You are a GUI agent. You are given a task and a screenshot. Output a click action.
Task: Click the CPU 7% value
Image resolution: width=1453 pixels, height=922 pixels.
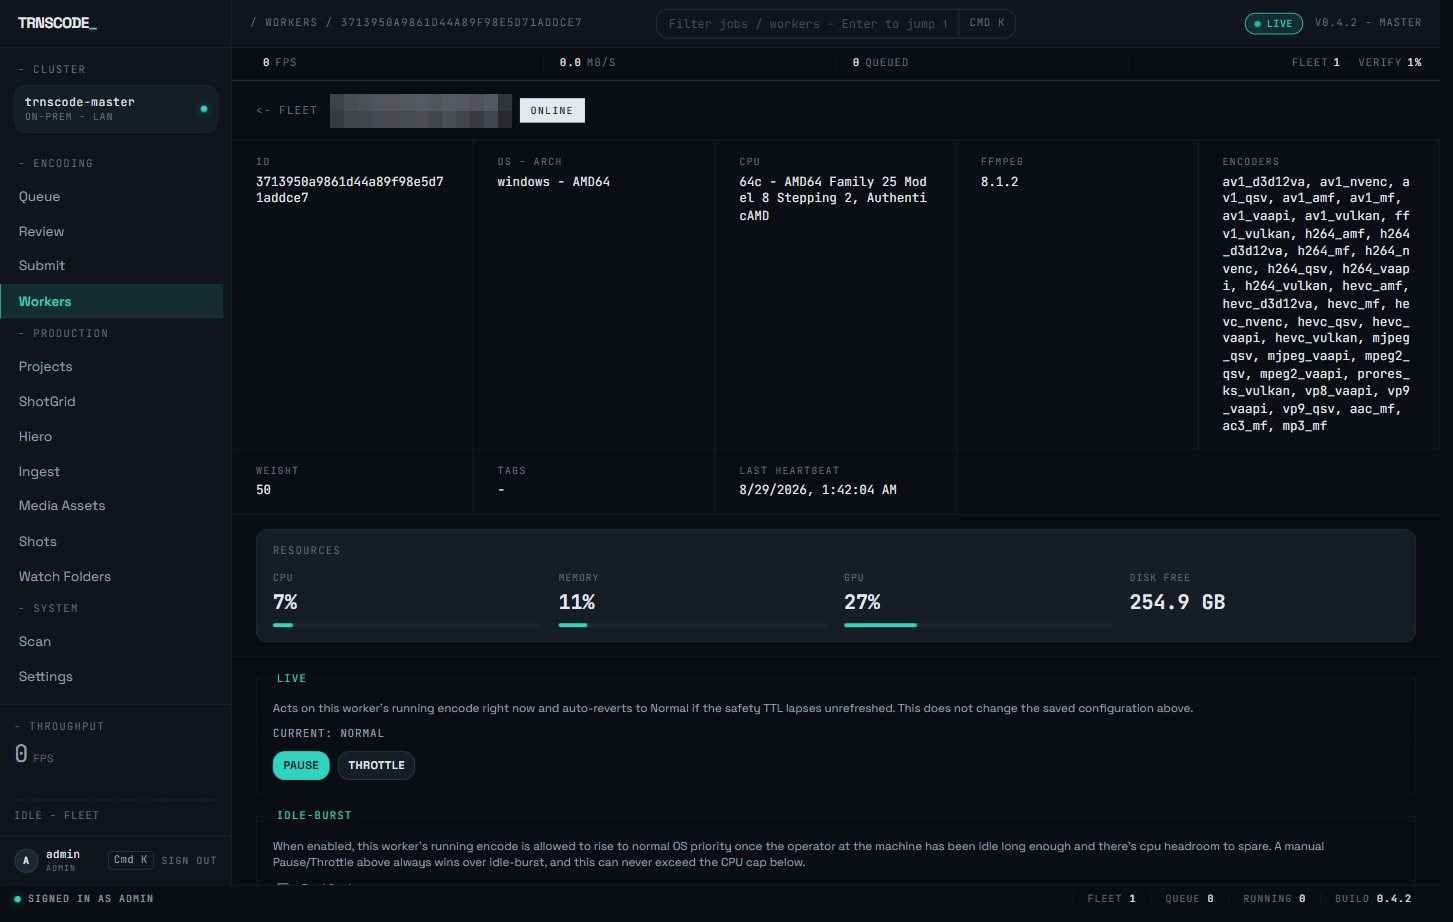click(x=285, y=602)
